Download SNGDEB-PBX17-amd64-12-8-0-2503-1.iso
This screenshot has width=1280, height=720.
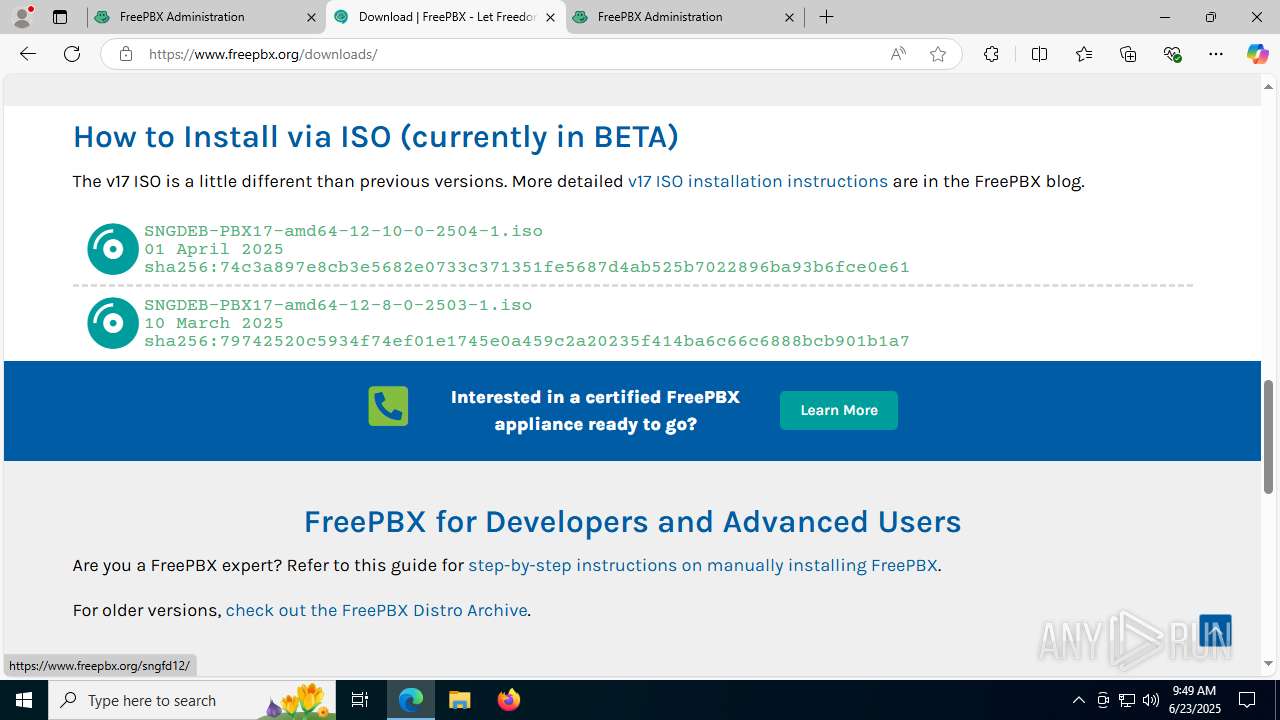pyautogui.click(x=338, y=305)
